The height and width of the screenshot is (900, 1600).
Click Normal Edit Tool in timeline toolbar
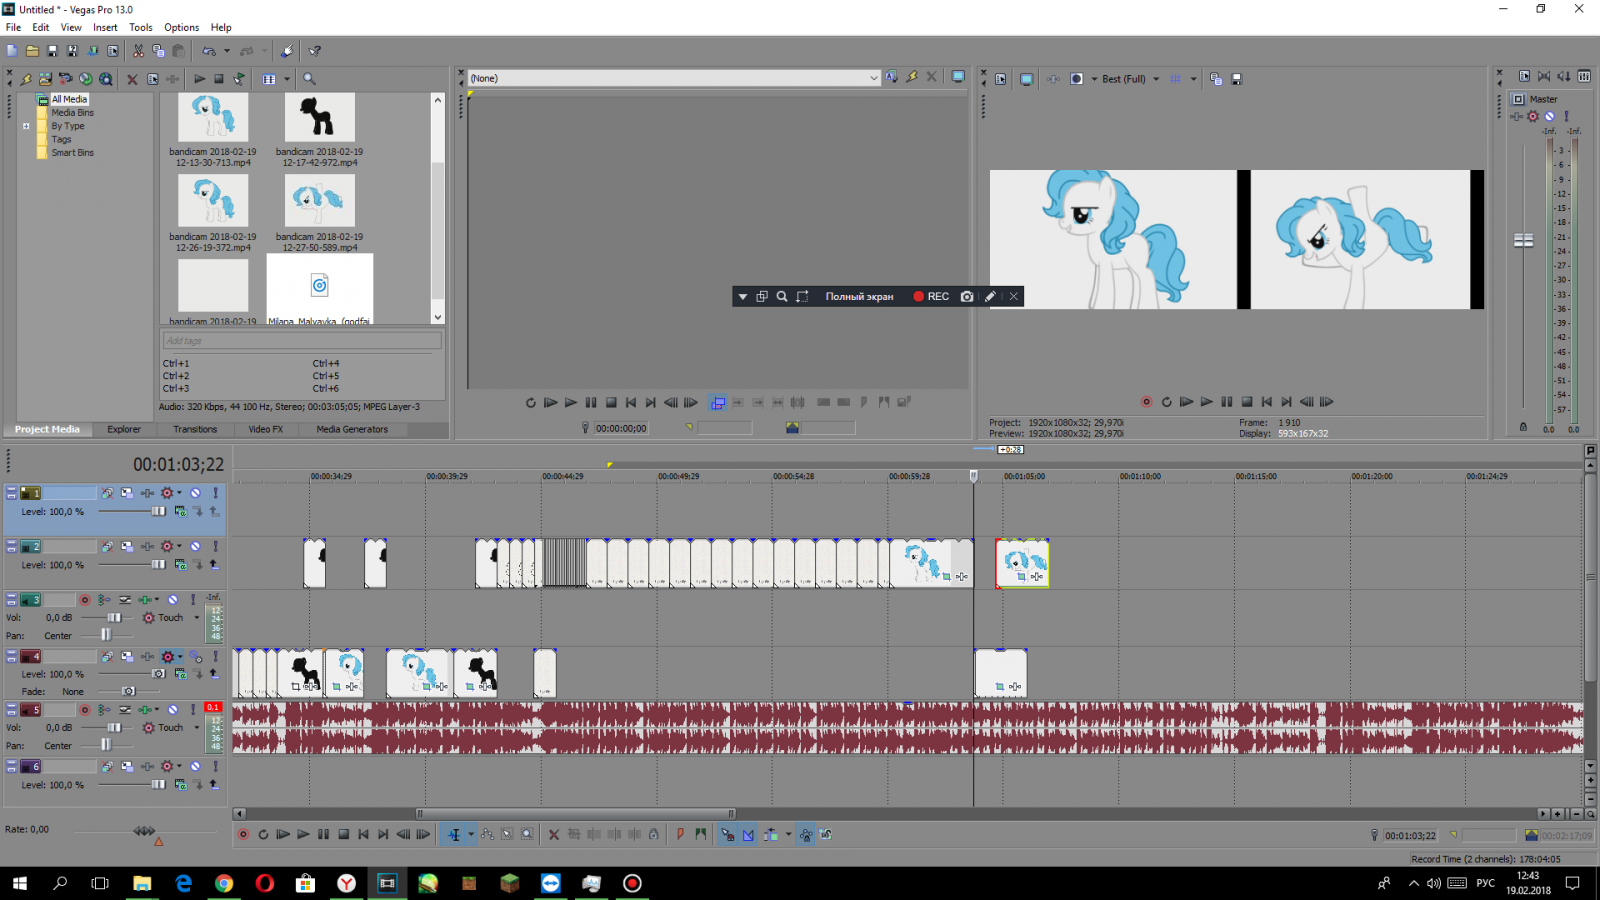(x=454, y=834)
